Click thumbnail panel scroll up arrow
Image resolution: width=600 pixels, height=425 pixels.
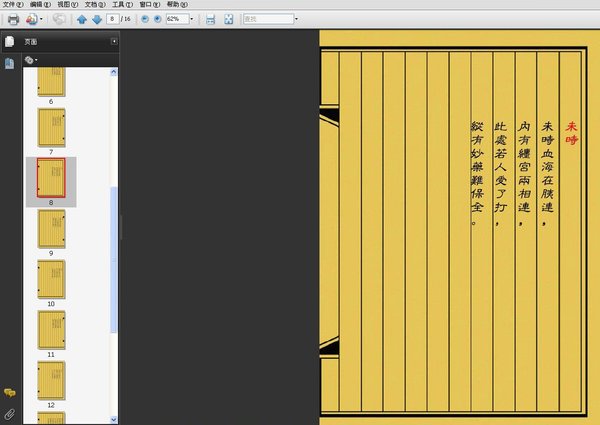pyautogui.click(x=114, y=72)
